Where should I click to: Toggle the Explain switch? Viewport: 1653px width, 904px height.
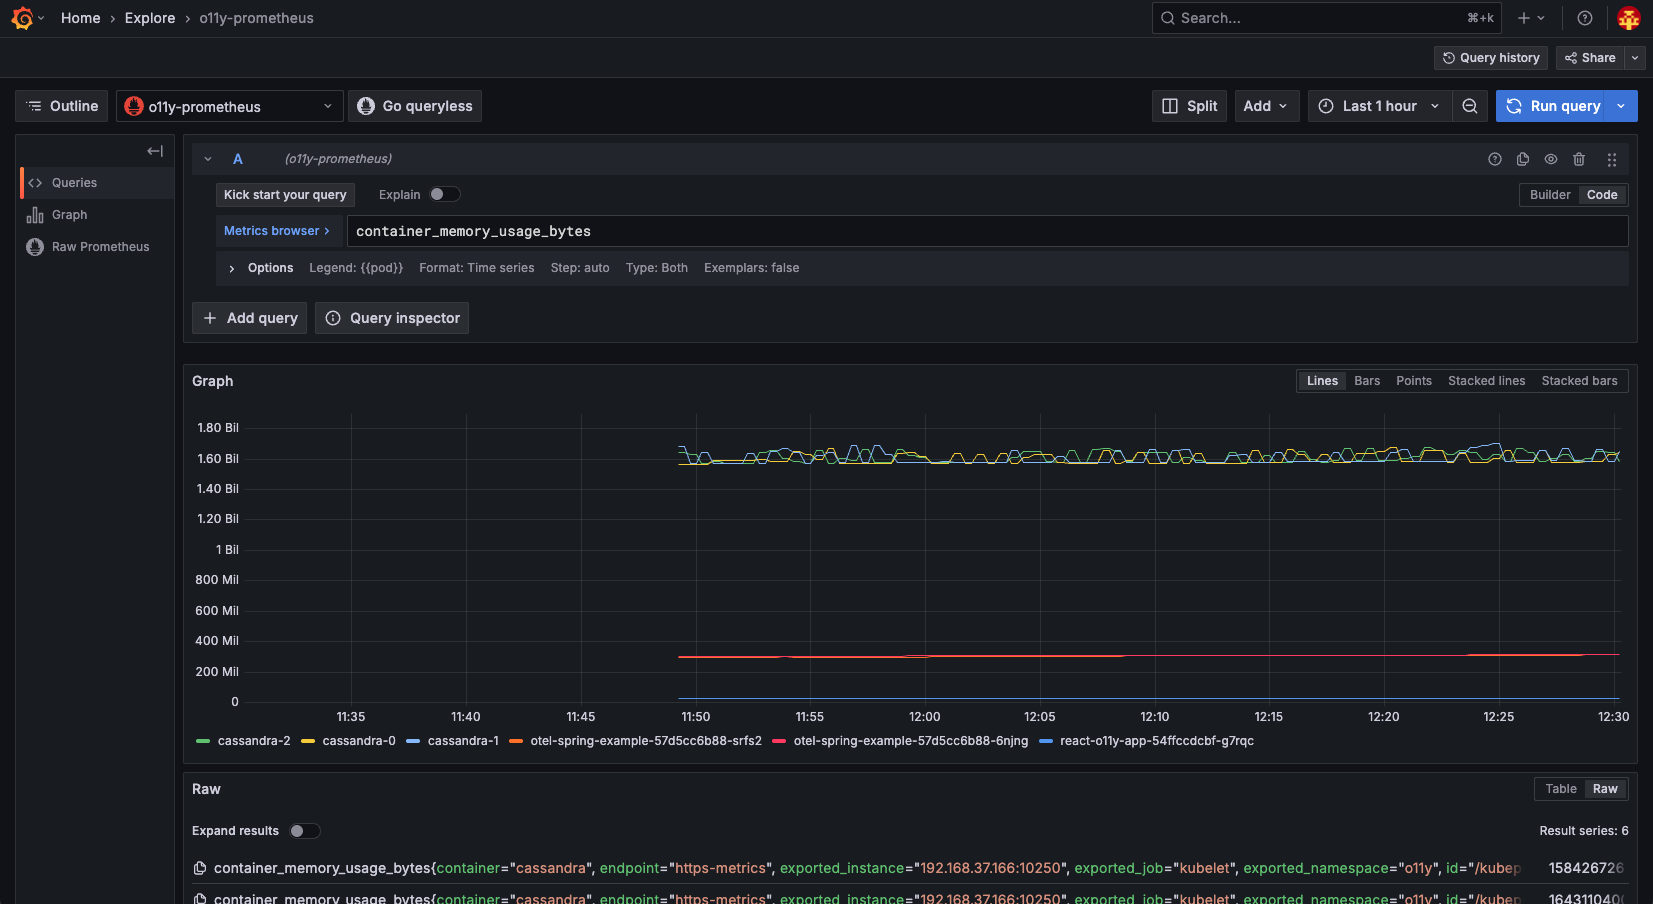coord(445,195)
